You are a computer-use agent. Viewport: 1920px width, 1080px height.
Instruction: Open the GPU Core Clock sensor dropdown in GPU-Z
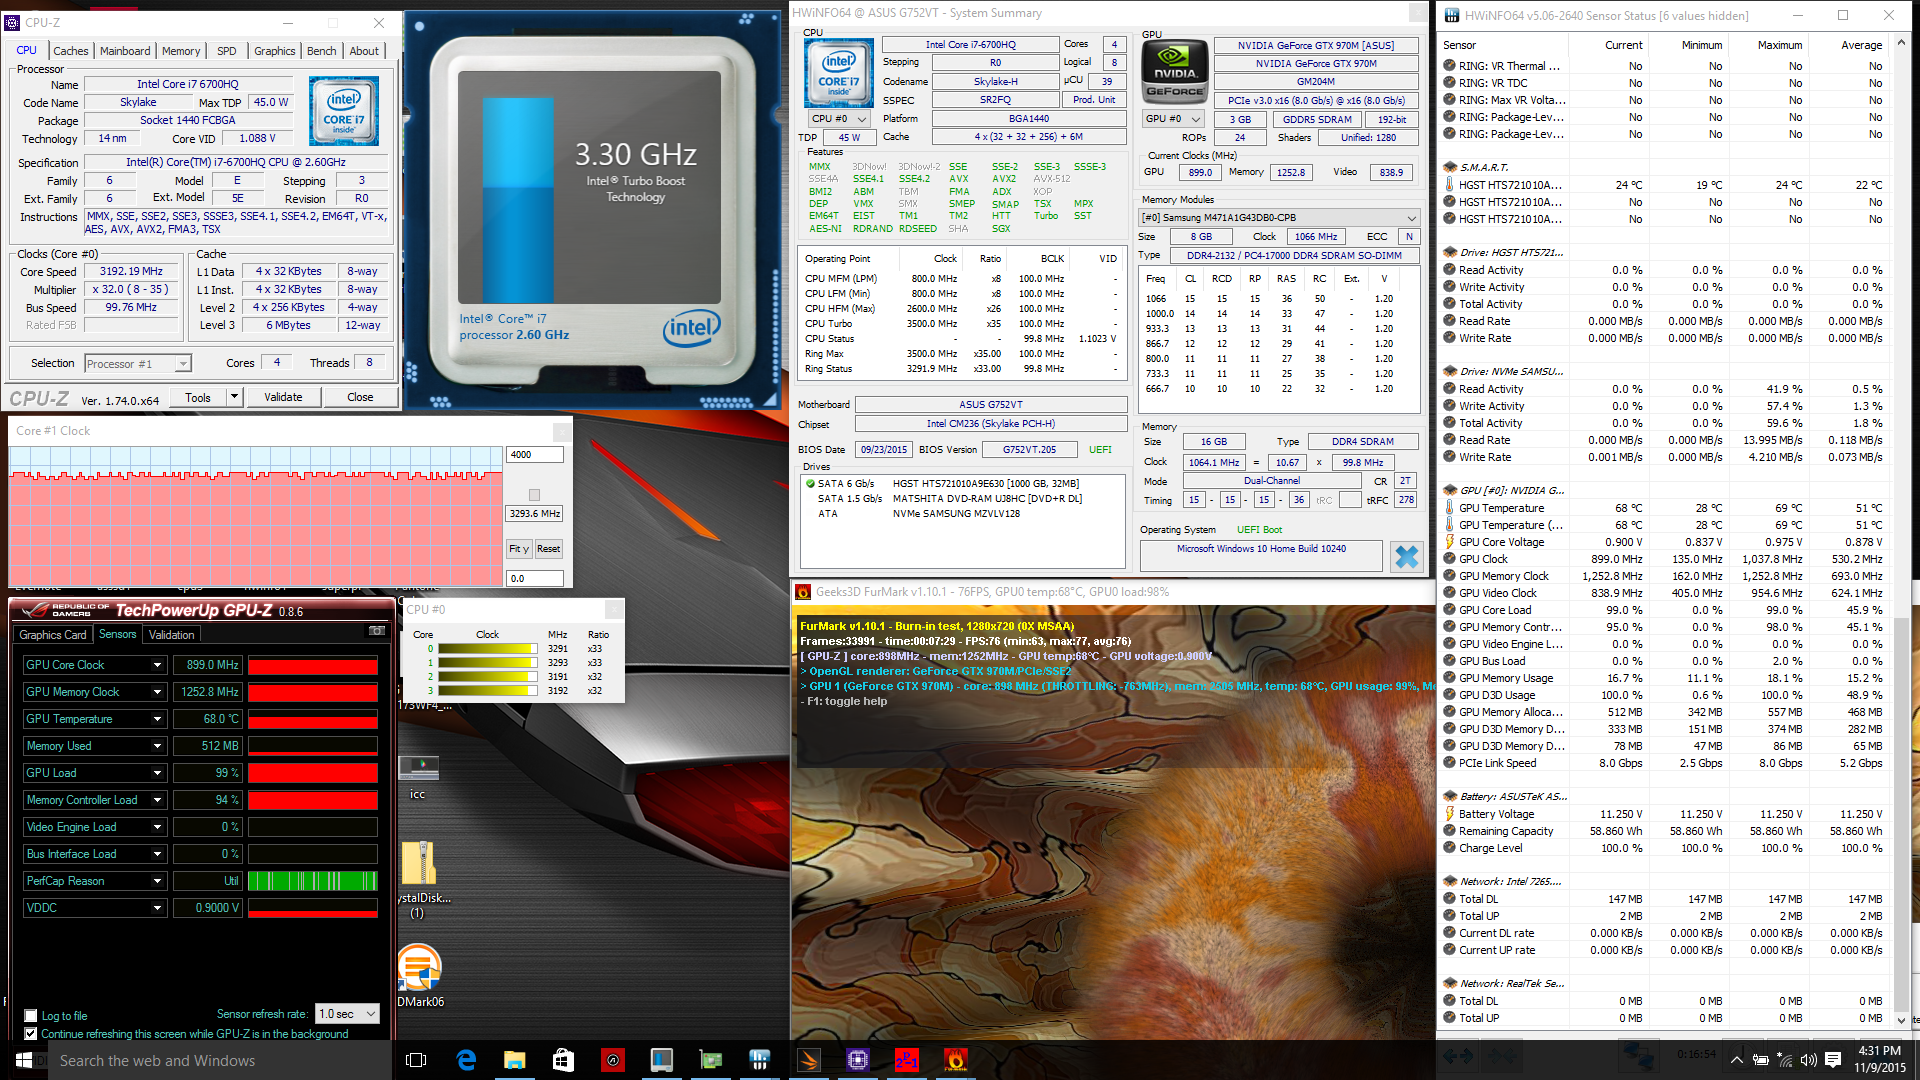pyautogui.click(x=157, y=665)
